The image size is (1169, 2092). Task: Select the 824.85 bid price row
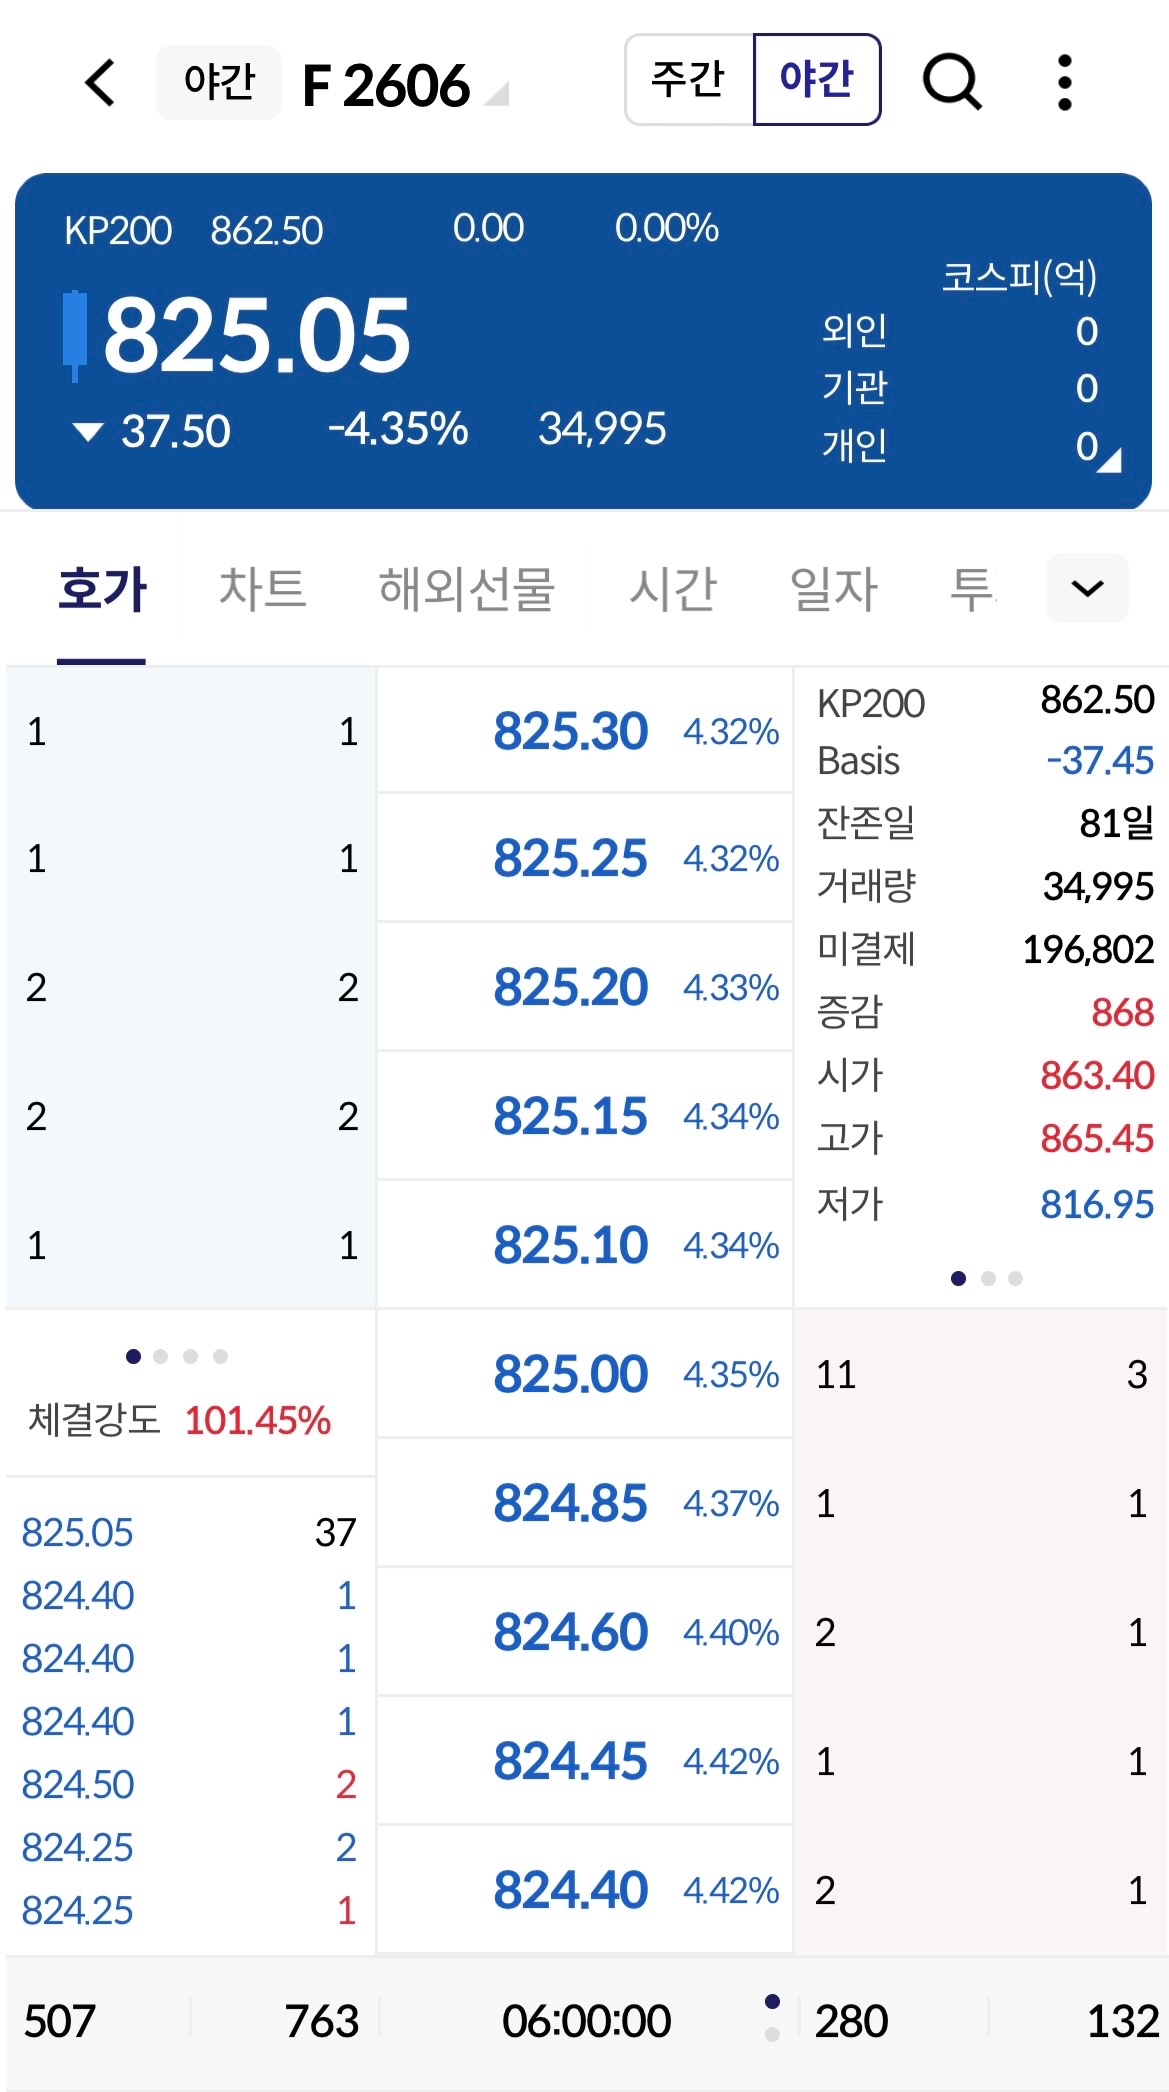pyautogui.click(x=584, y=1503)
